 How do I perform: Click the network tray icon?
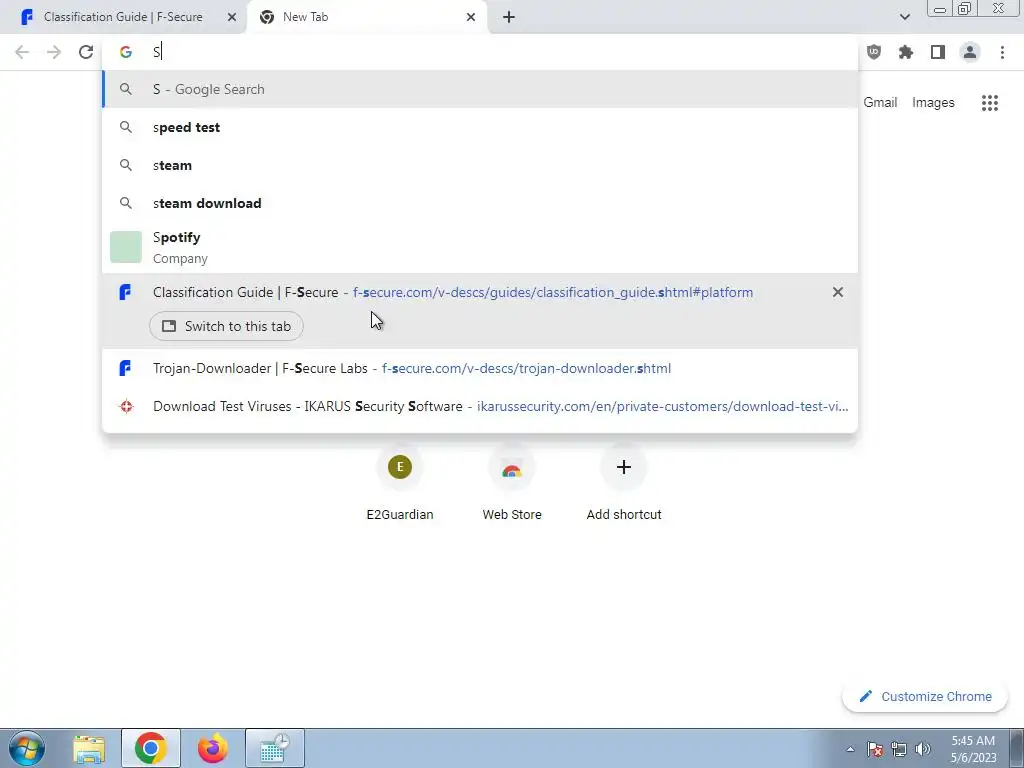[899, 749]
